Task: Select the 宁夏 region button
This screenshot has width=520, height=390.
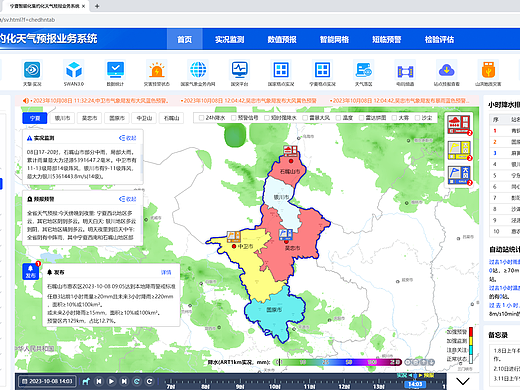Action: (35, 118)
